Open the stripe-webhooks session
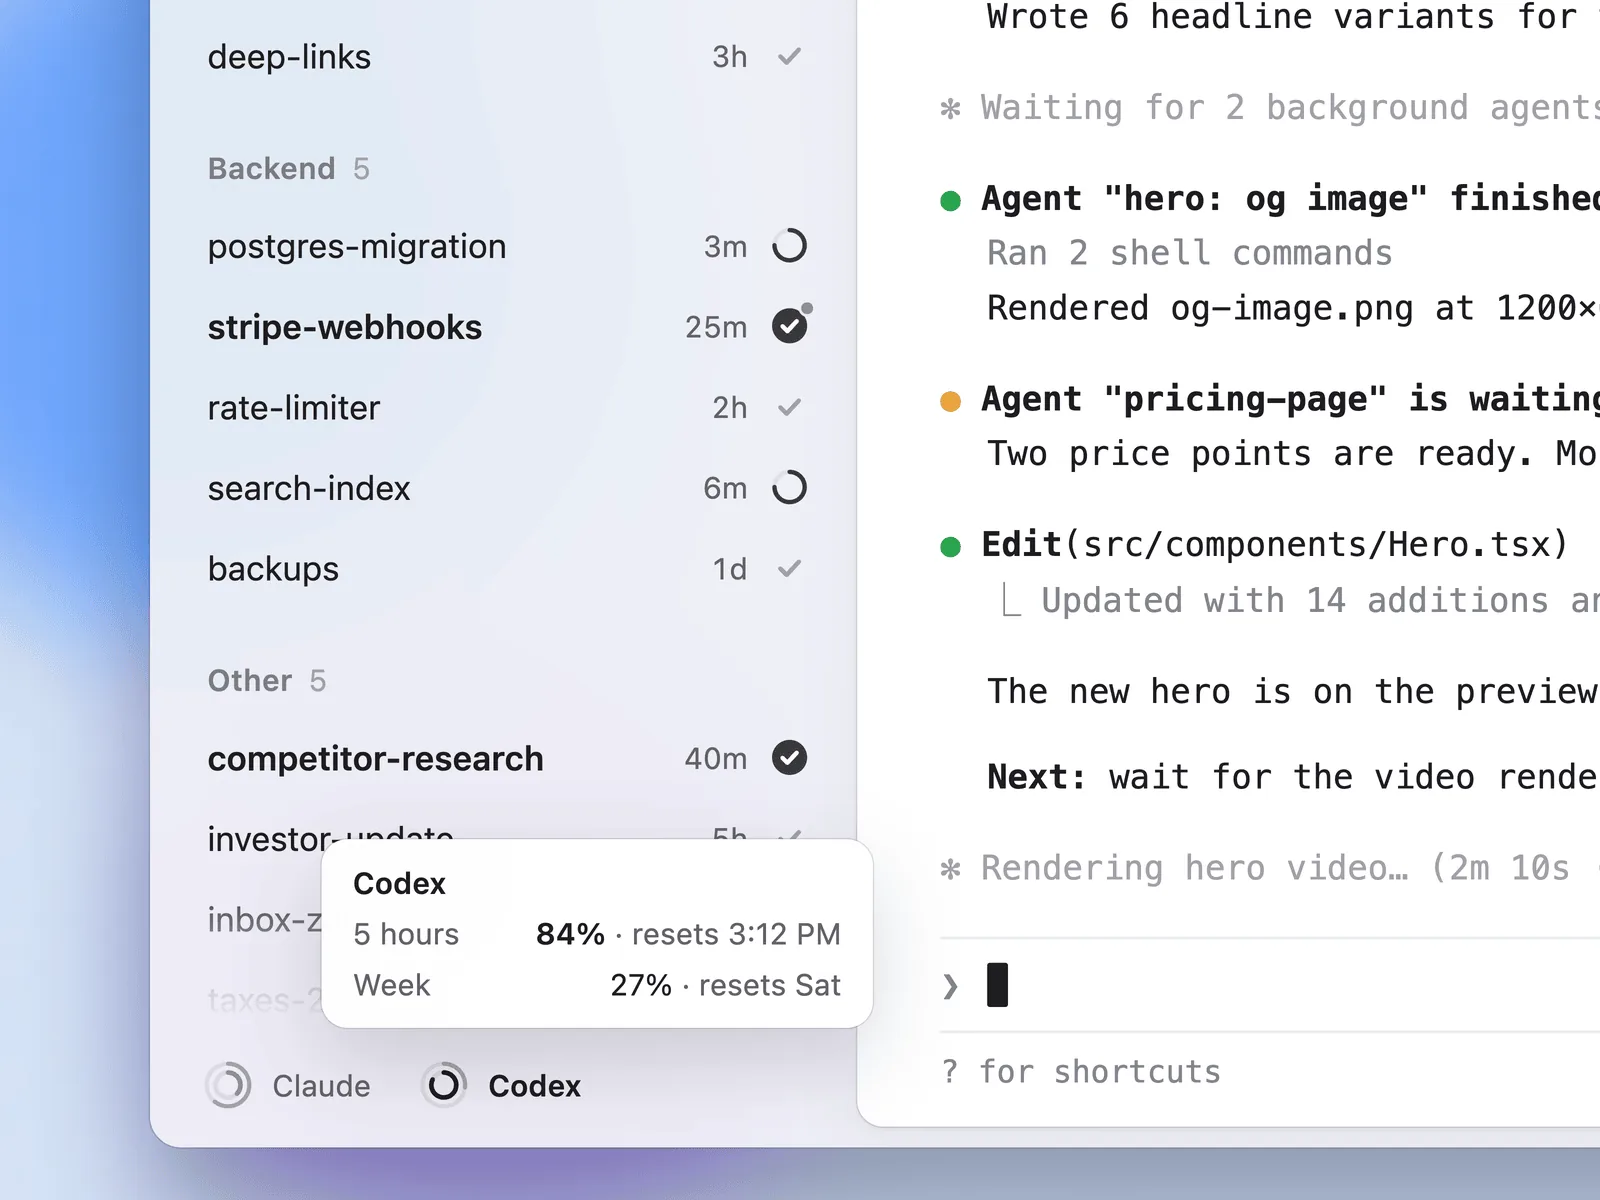This screenshot has width=1600, height=1200. coord(506,327)
